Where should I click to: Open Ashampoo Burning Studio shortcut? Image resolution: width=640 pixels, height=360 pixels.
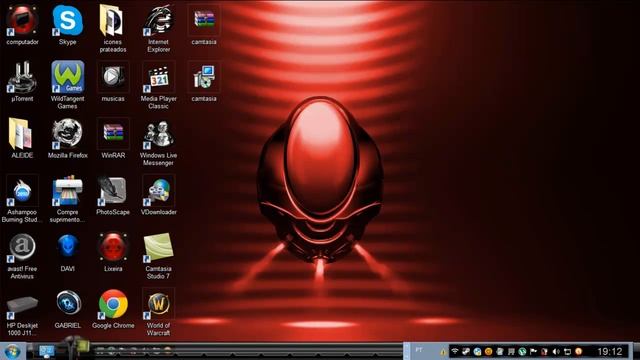pos(22,198)
